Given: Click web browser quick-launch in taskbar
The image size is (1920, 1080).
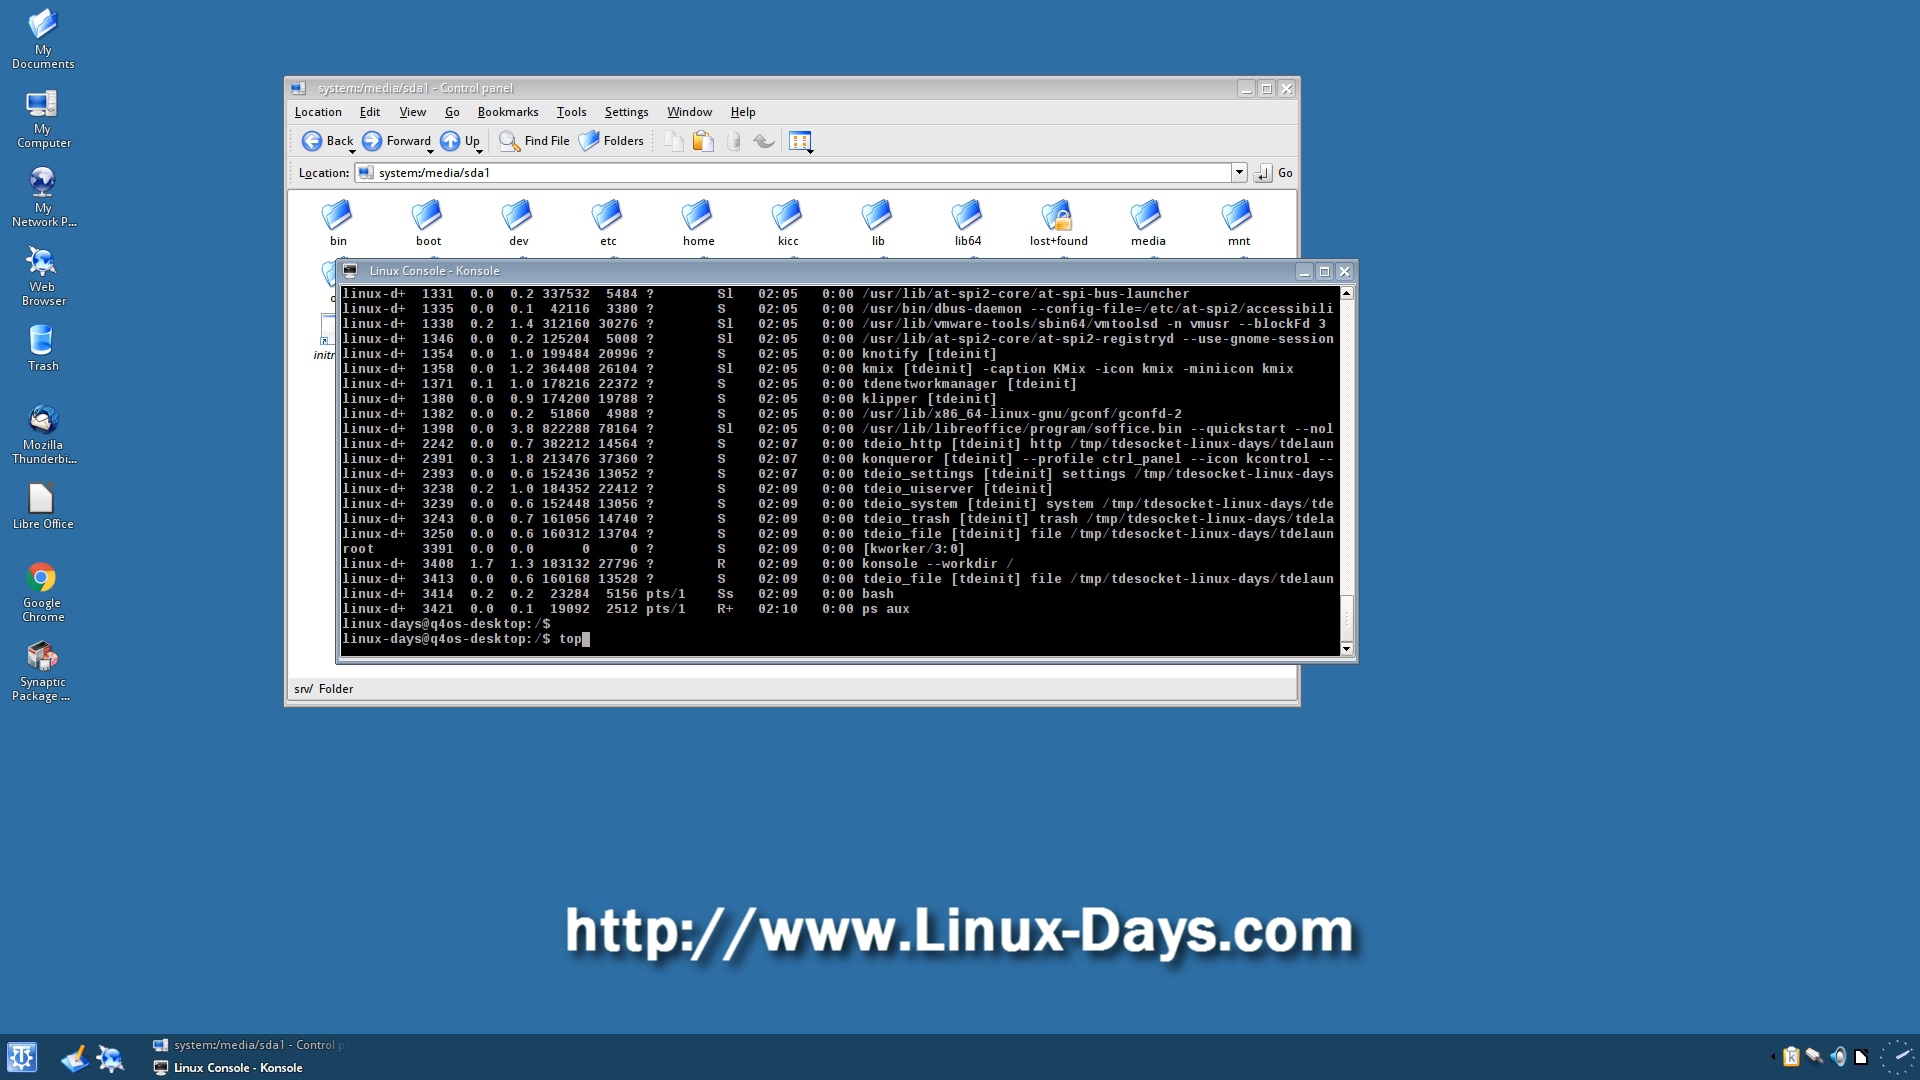Looking at the screenshot, I should pos(110,1058).
